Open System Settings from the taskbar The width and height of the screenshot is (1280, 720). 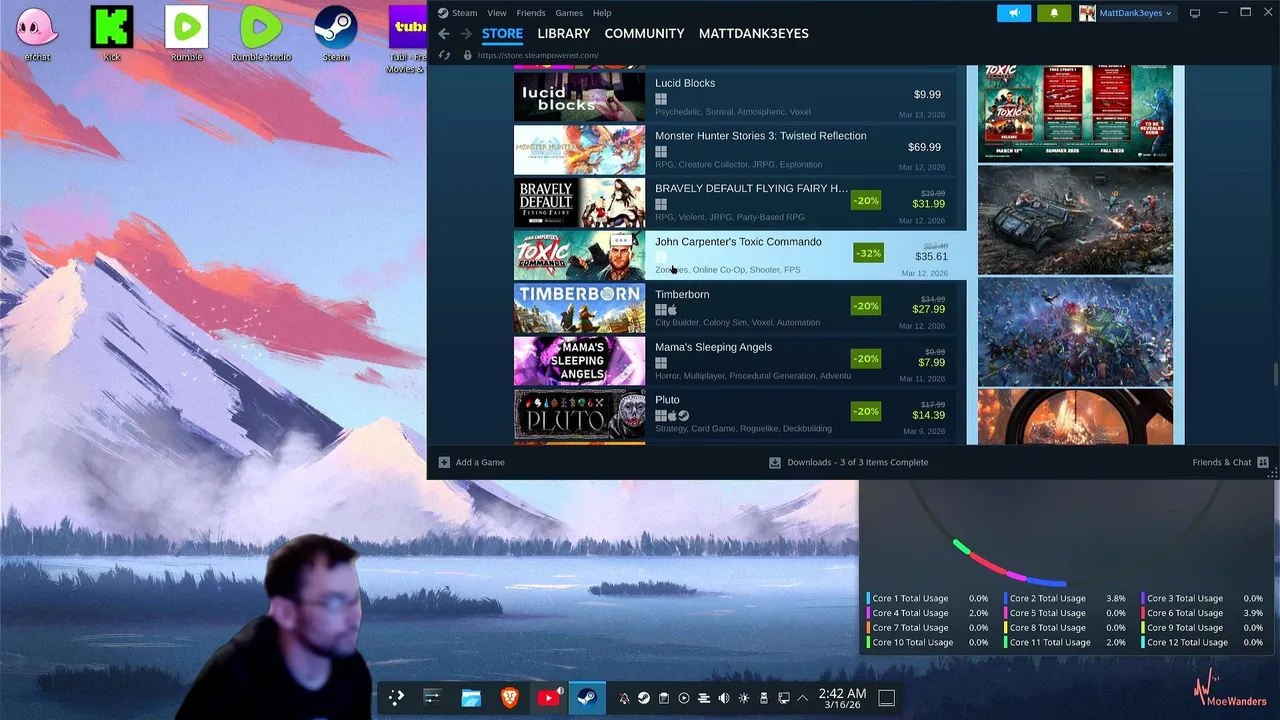[x=432, y=697]
